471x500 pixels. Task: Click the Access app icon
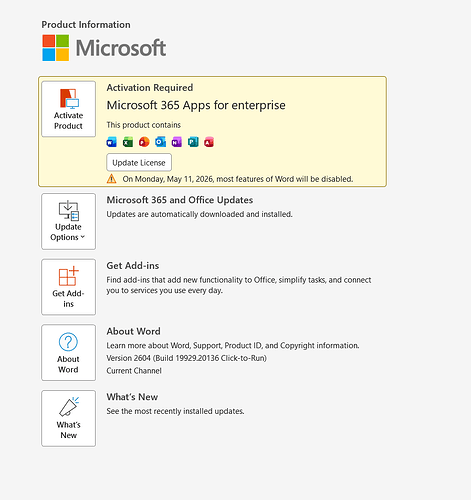point(209,142)
